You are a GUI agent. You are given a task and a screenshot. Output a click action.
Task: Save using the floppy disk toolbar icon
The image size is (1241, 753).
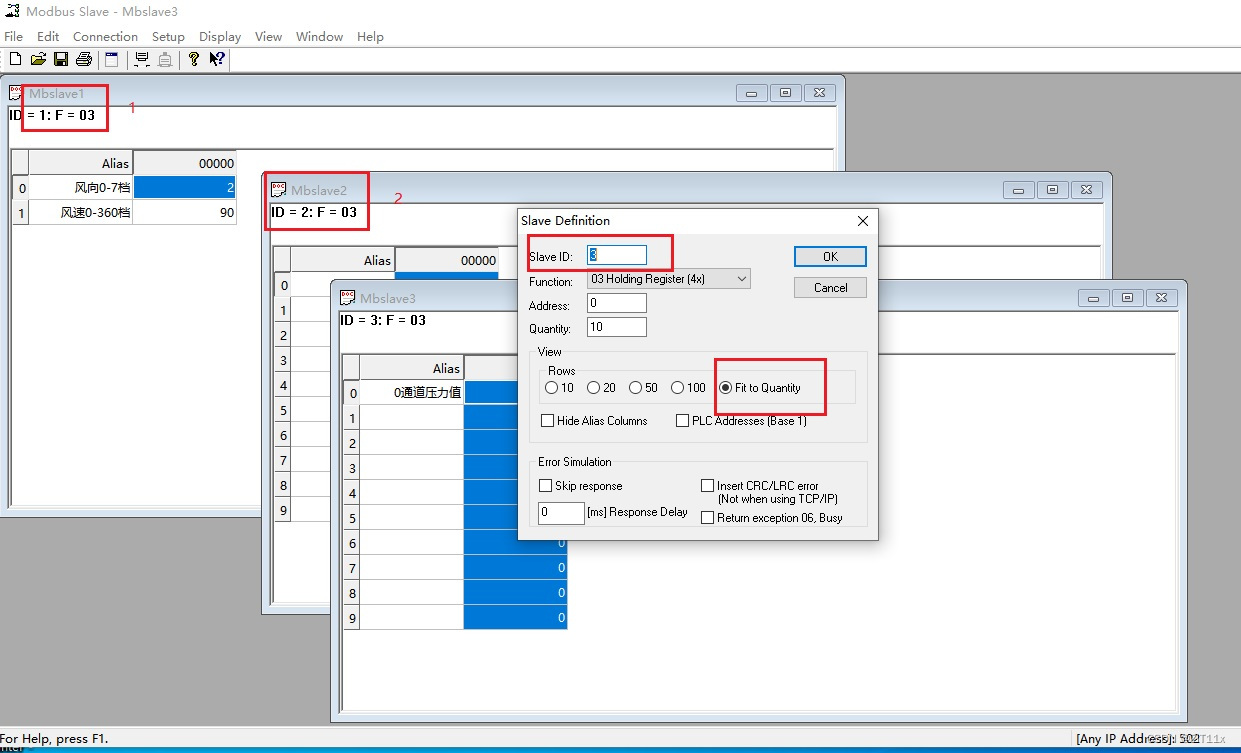60,60
